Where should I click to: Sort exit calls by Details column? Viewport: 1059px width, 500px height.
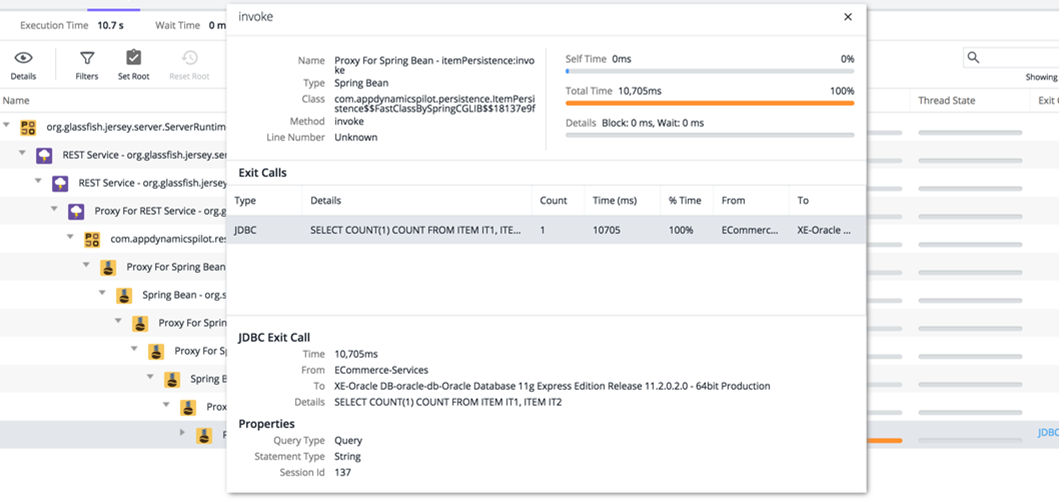tap(326, 201)
